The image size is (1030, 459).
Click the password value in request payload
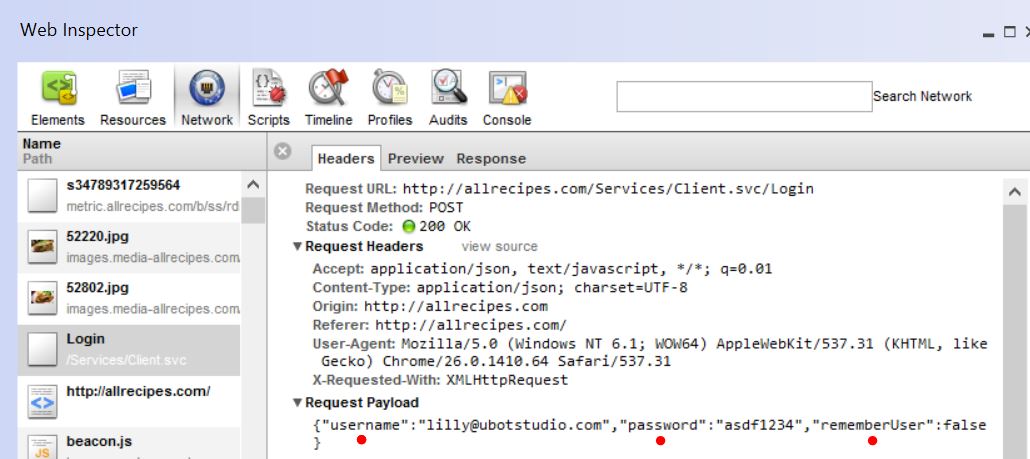pos(761,426)
